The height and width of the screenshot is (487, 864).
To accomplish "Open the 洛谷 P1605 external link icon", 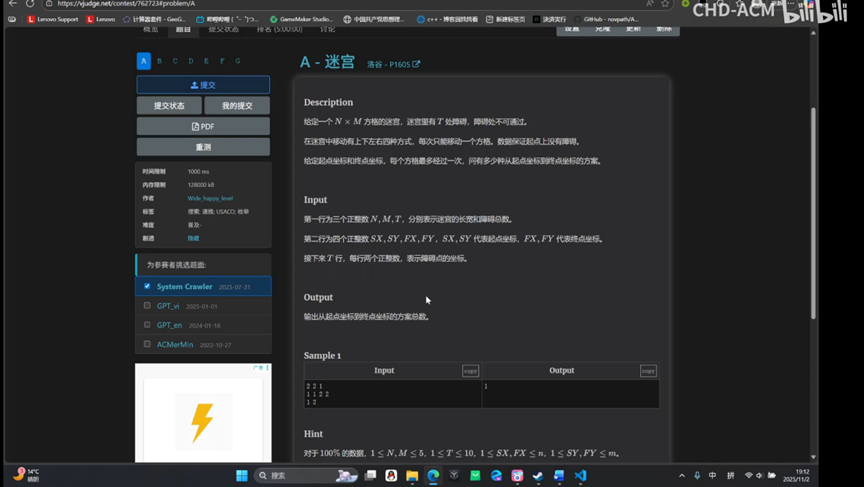I will click(416, 65).
